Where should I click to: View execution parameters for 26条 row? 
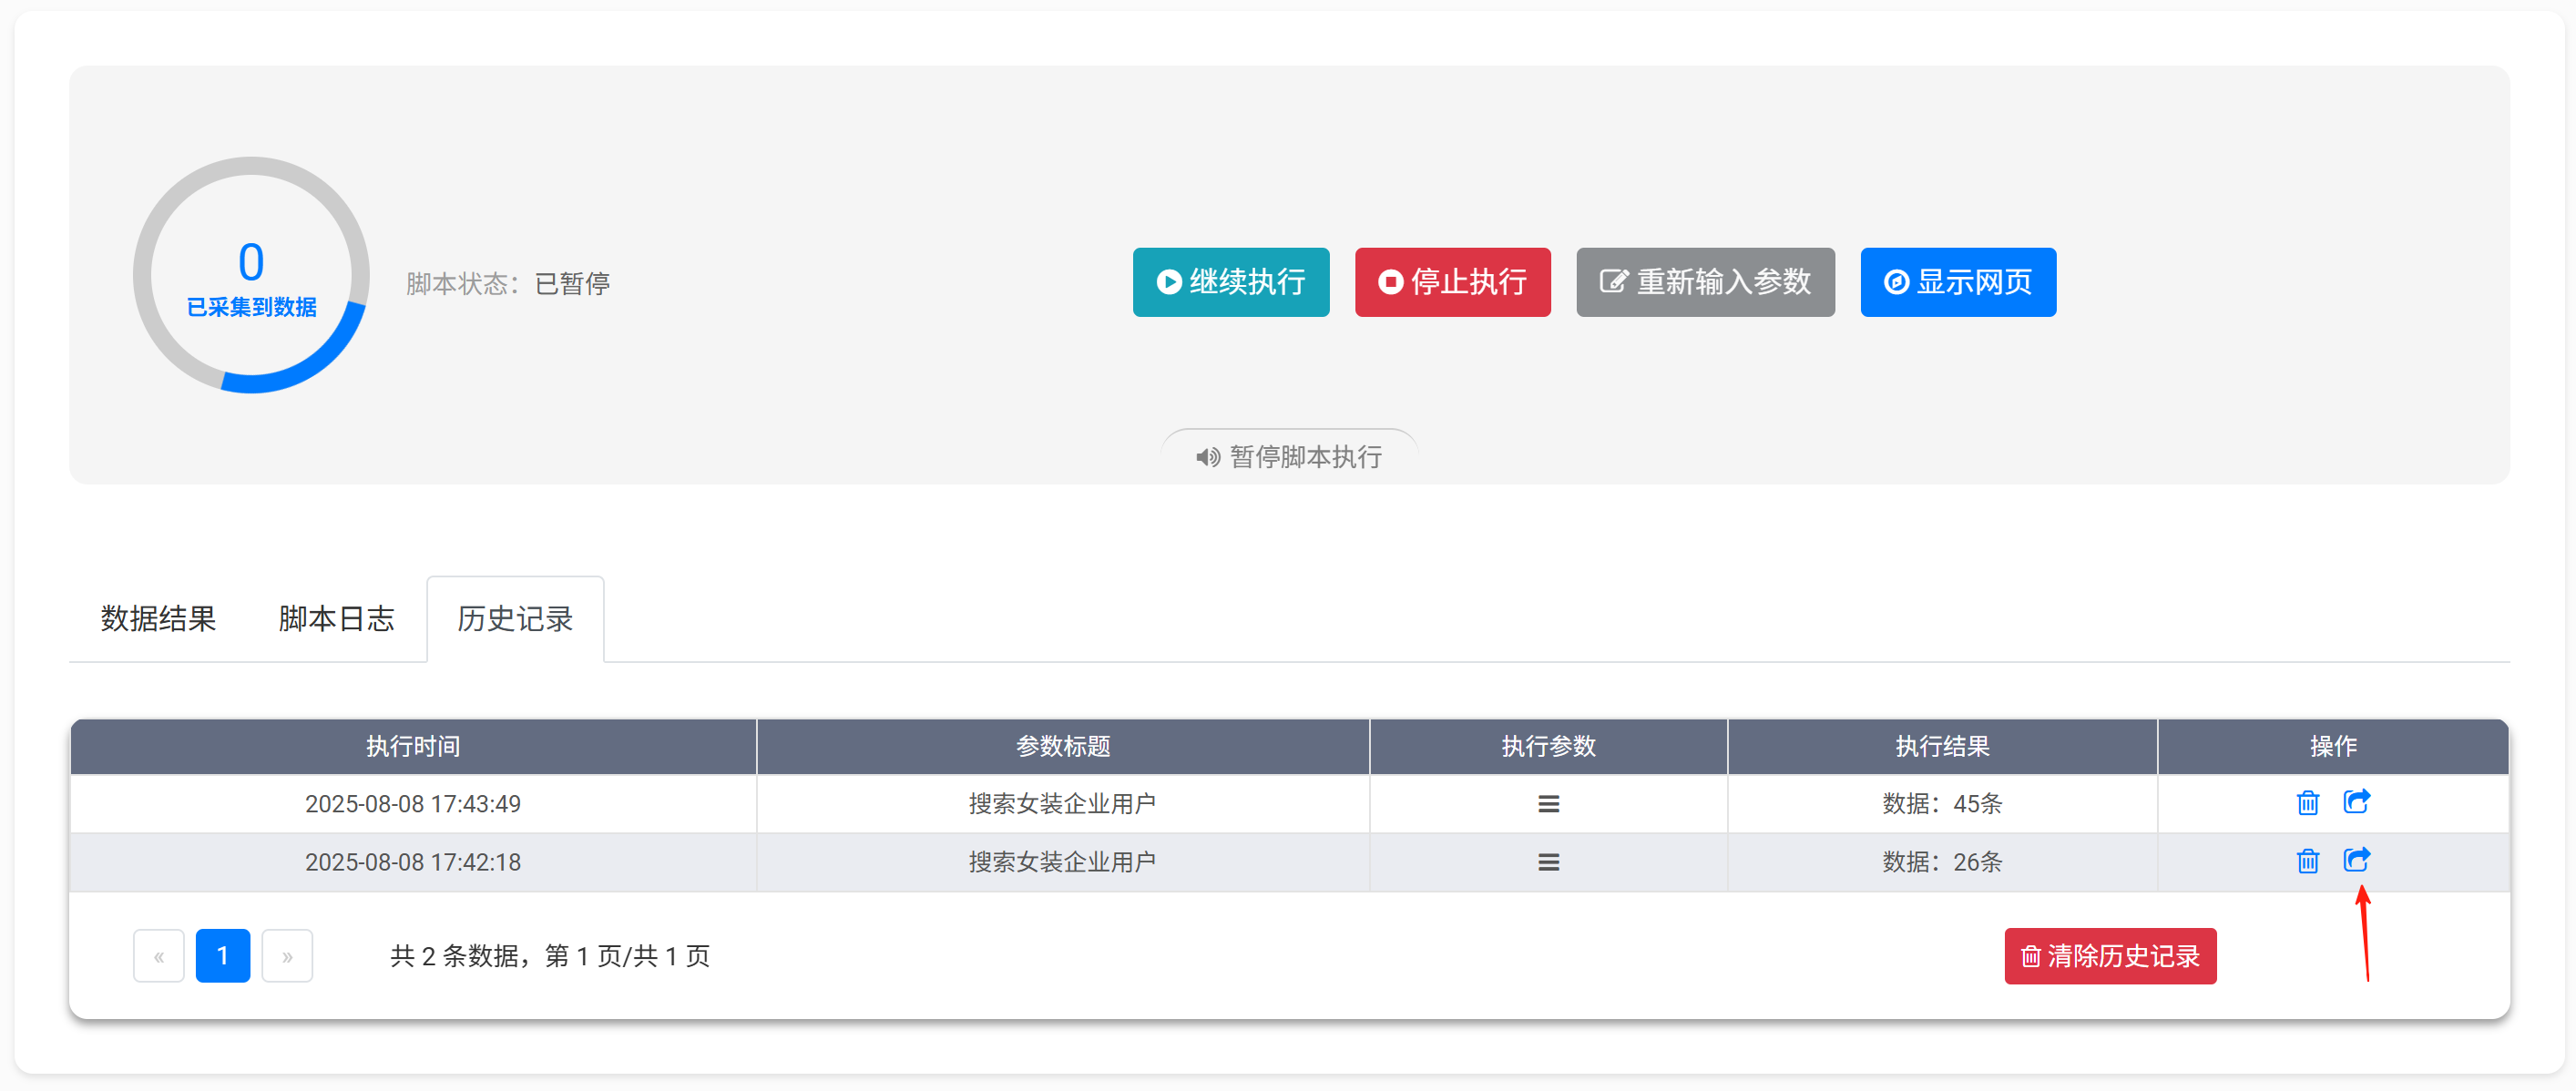1548,862
